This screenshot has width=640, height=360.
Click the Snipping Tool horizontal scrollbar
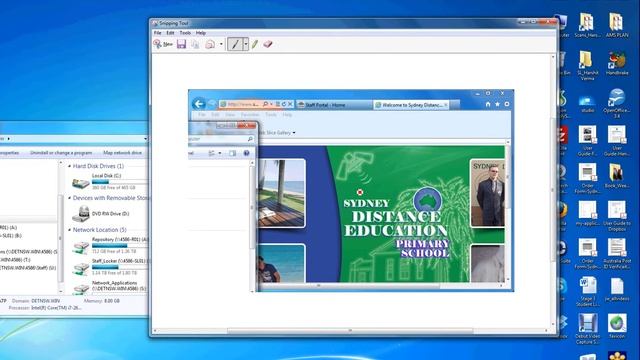[x=350, y=331]
